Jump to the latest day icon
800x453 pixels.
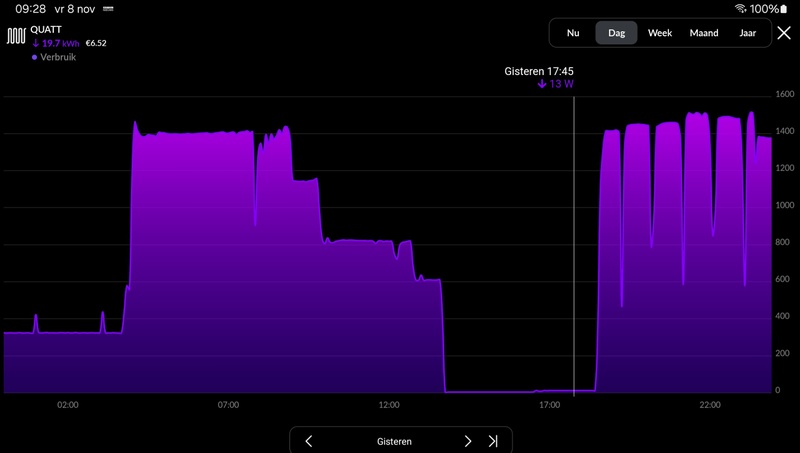pyautogui.click(x=493, y=441)
